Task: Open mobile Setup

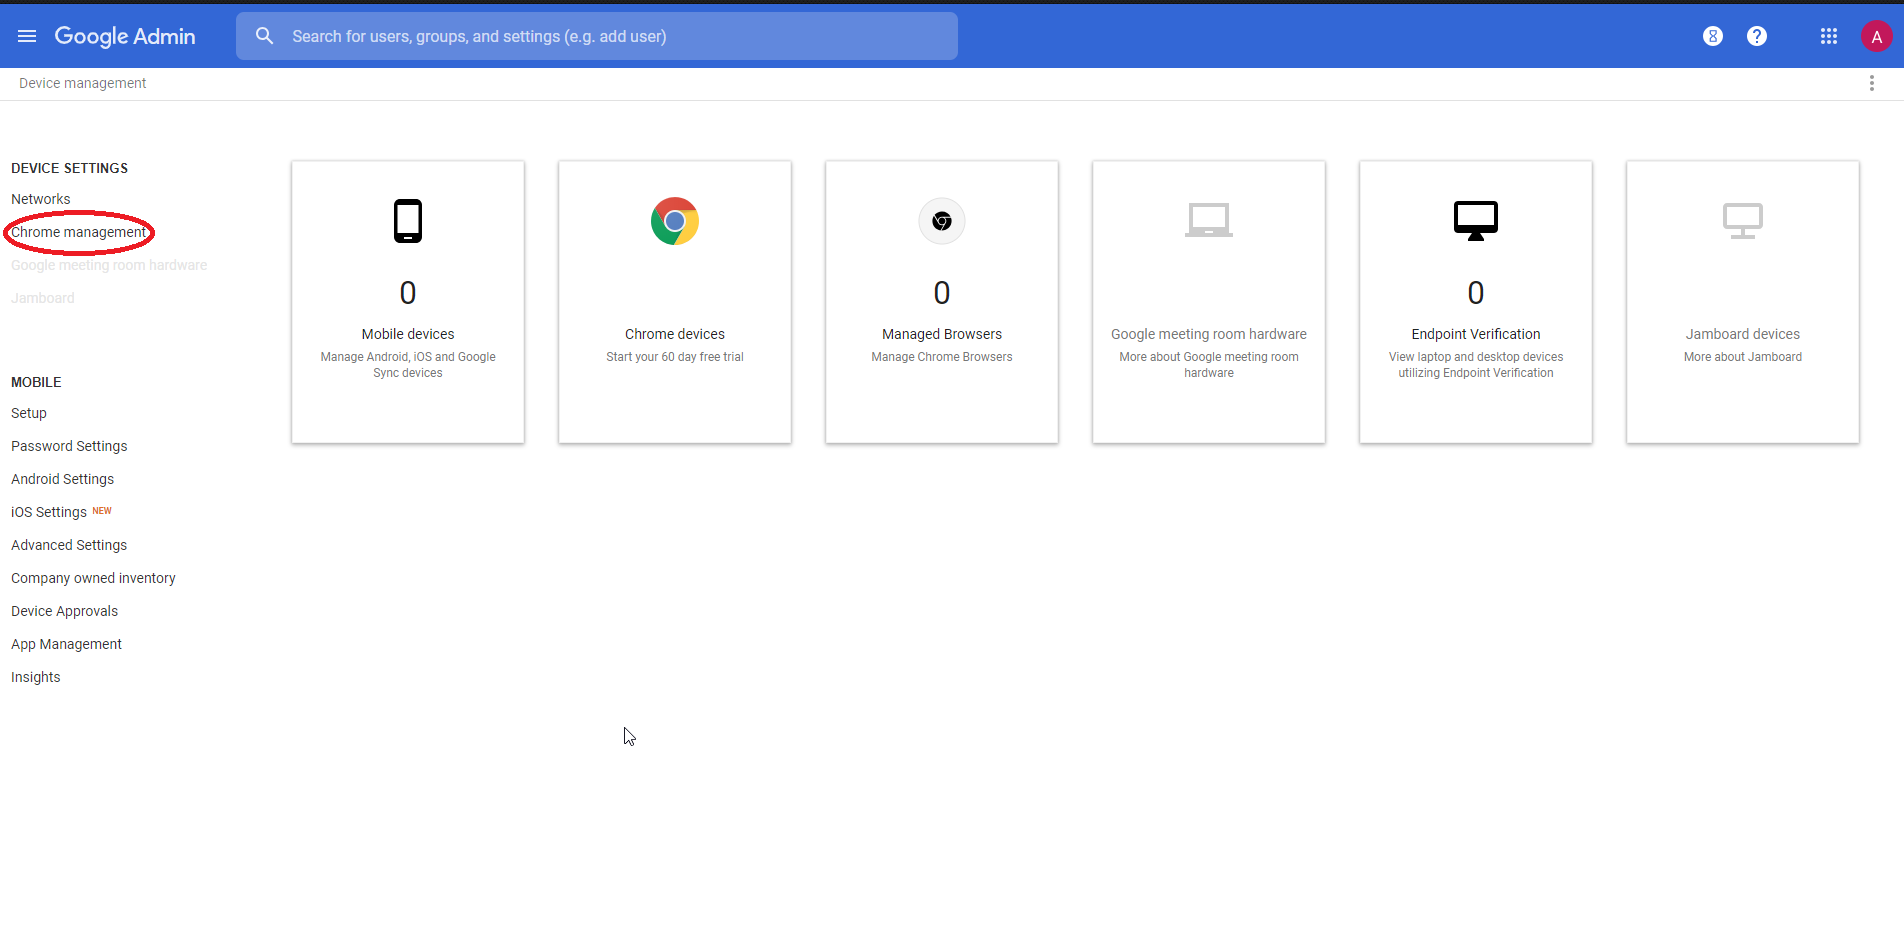Action: tap(29, 413)
